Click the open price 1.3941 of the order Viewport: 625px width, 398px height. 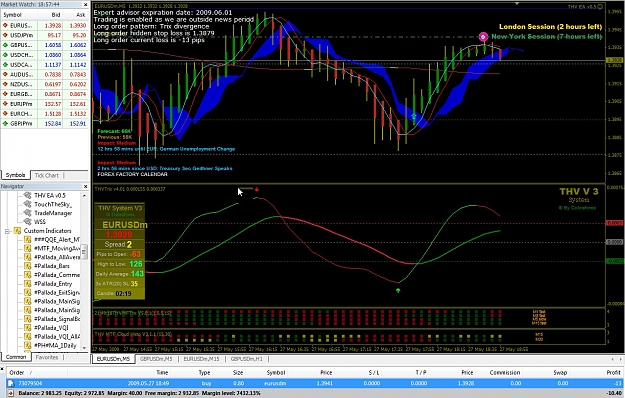(x=326, y=383)
